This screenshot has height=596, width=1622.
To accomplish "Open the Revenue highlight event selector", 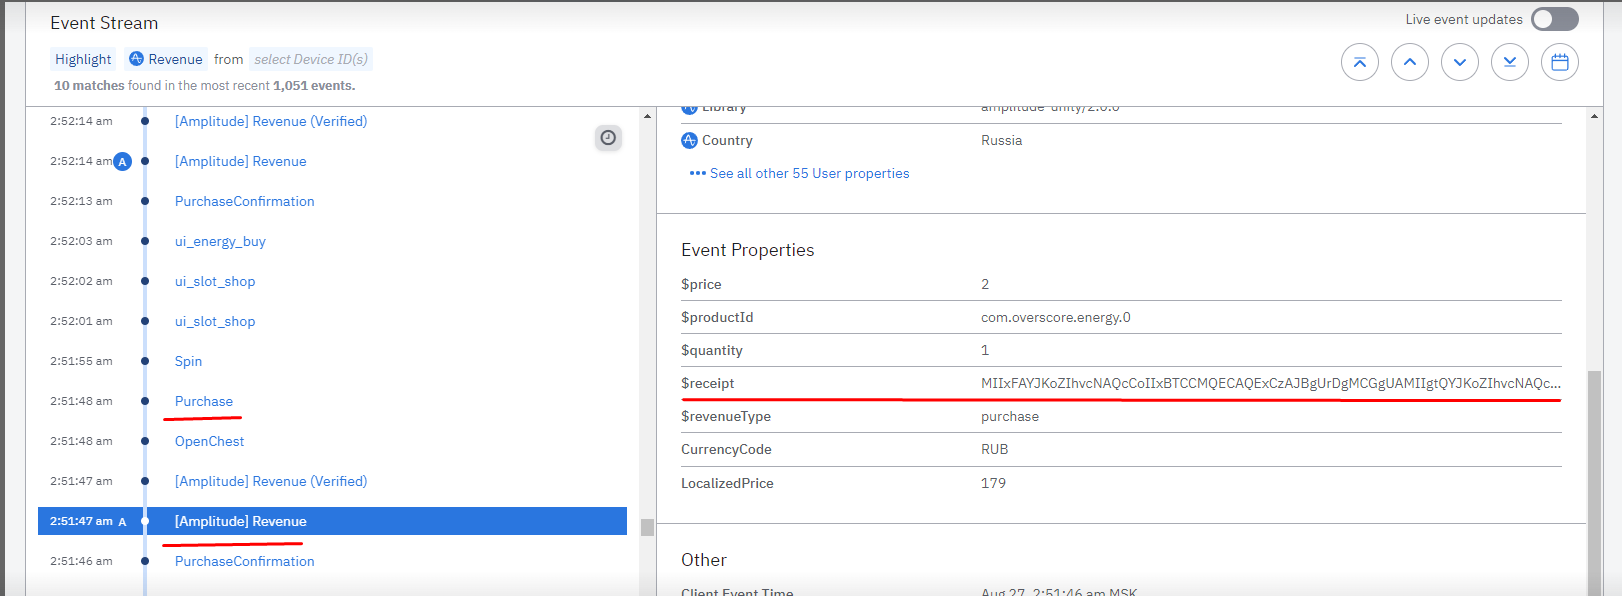I will coord(166,59).
